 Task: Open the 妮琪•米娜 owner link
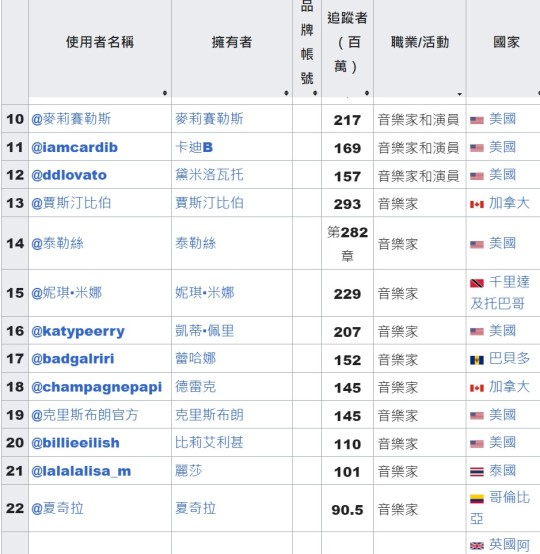(x=205, y=293)
